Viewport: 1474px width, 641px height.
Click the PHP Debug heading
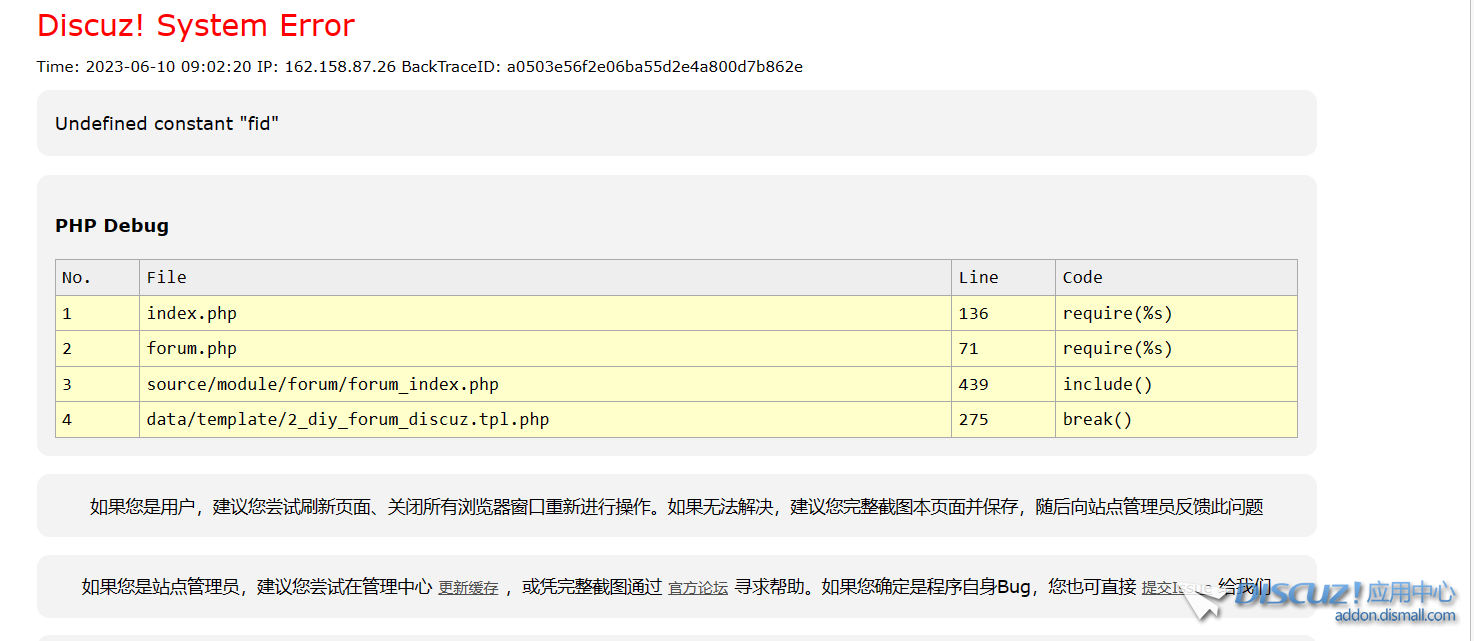pyautogui.click(x=112, y=226)
